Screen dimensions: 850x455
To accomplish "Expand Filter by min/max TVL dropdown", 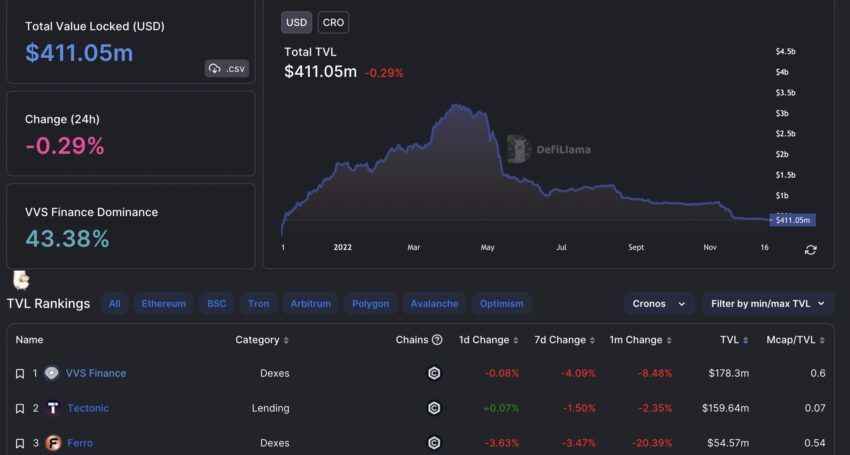I will pyautogui.click(x=767, y=303).
